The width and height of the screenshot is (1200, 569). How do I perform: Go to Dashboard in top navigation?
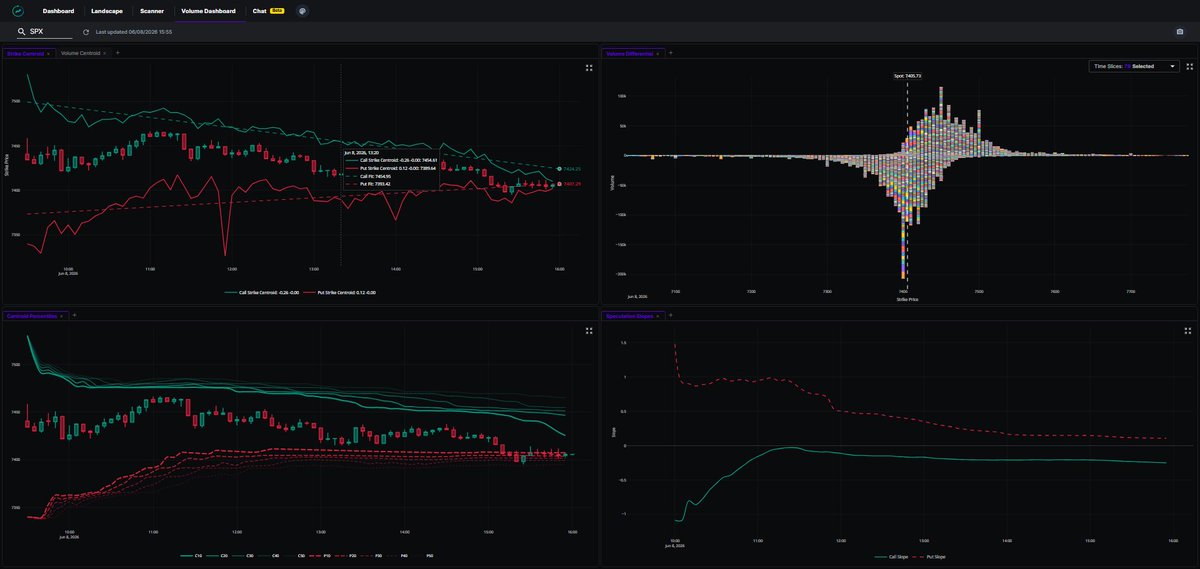[x=58, y=11]
